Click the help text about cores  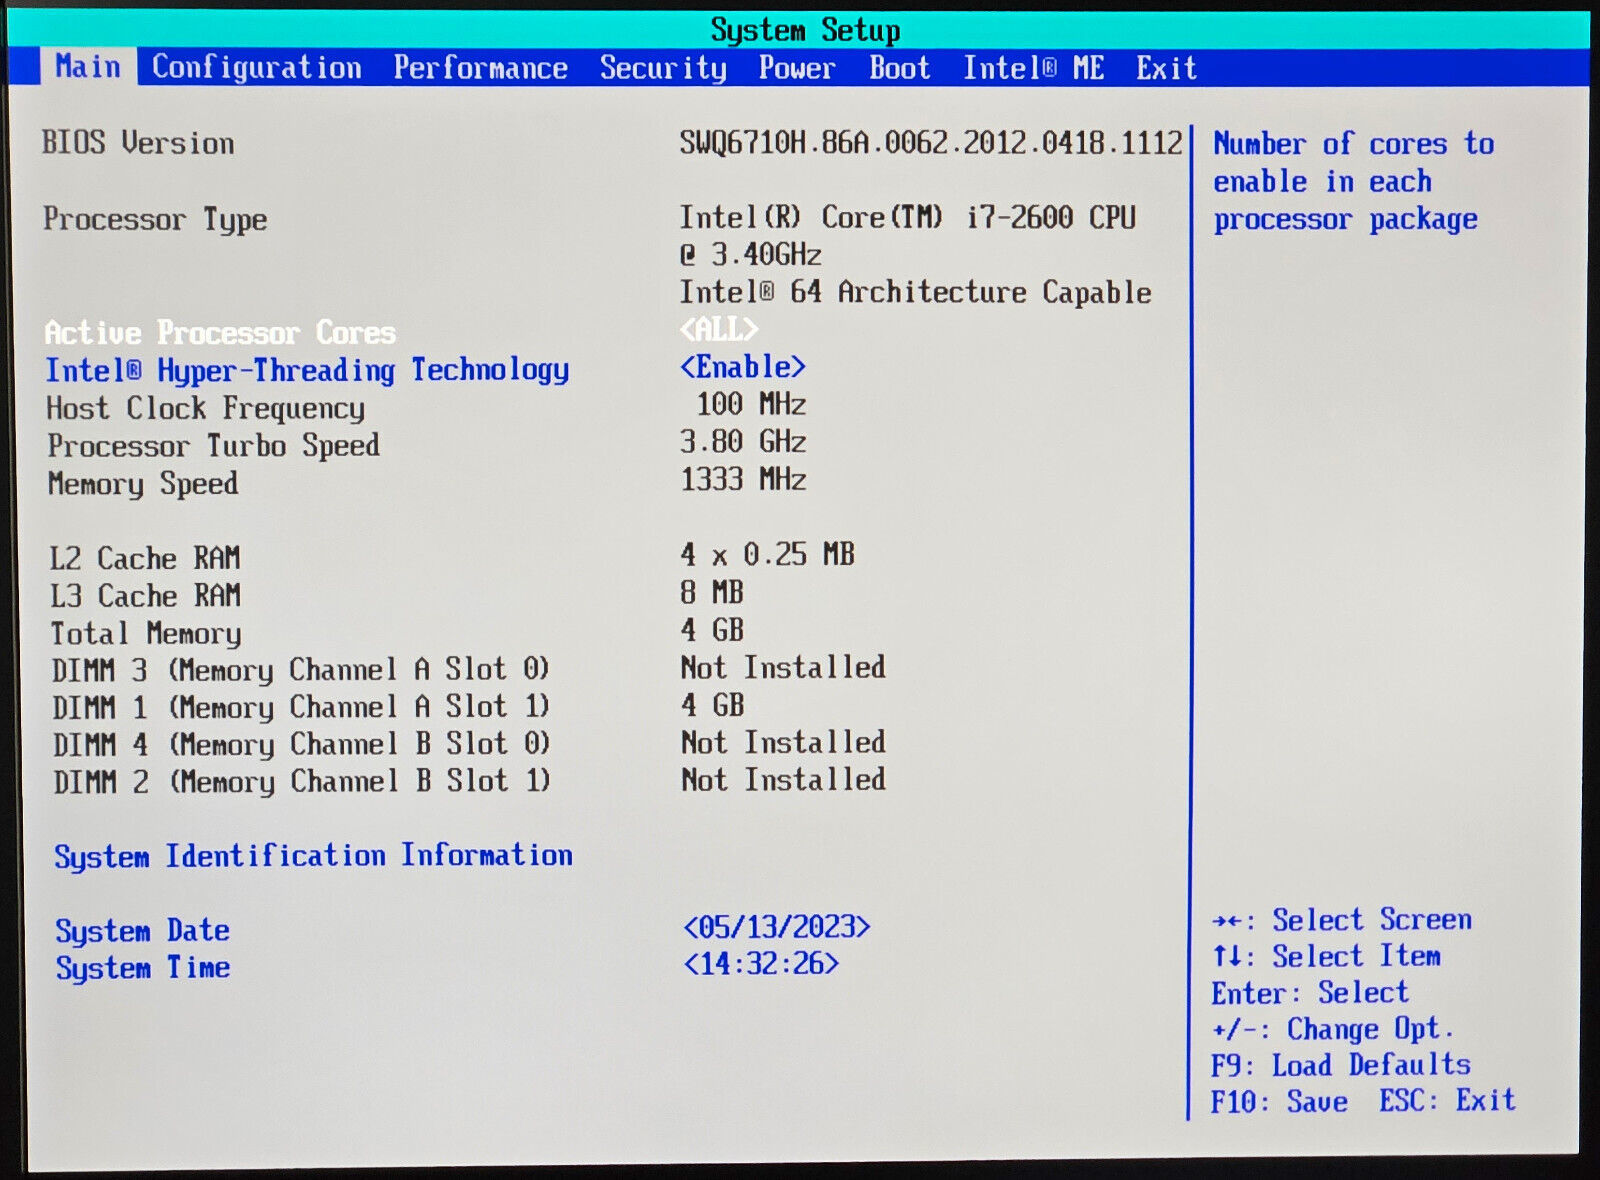click(x=1354, y=181)
